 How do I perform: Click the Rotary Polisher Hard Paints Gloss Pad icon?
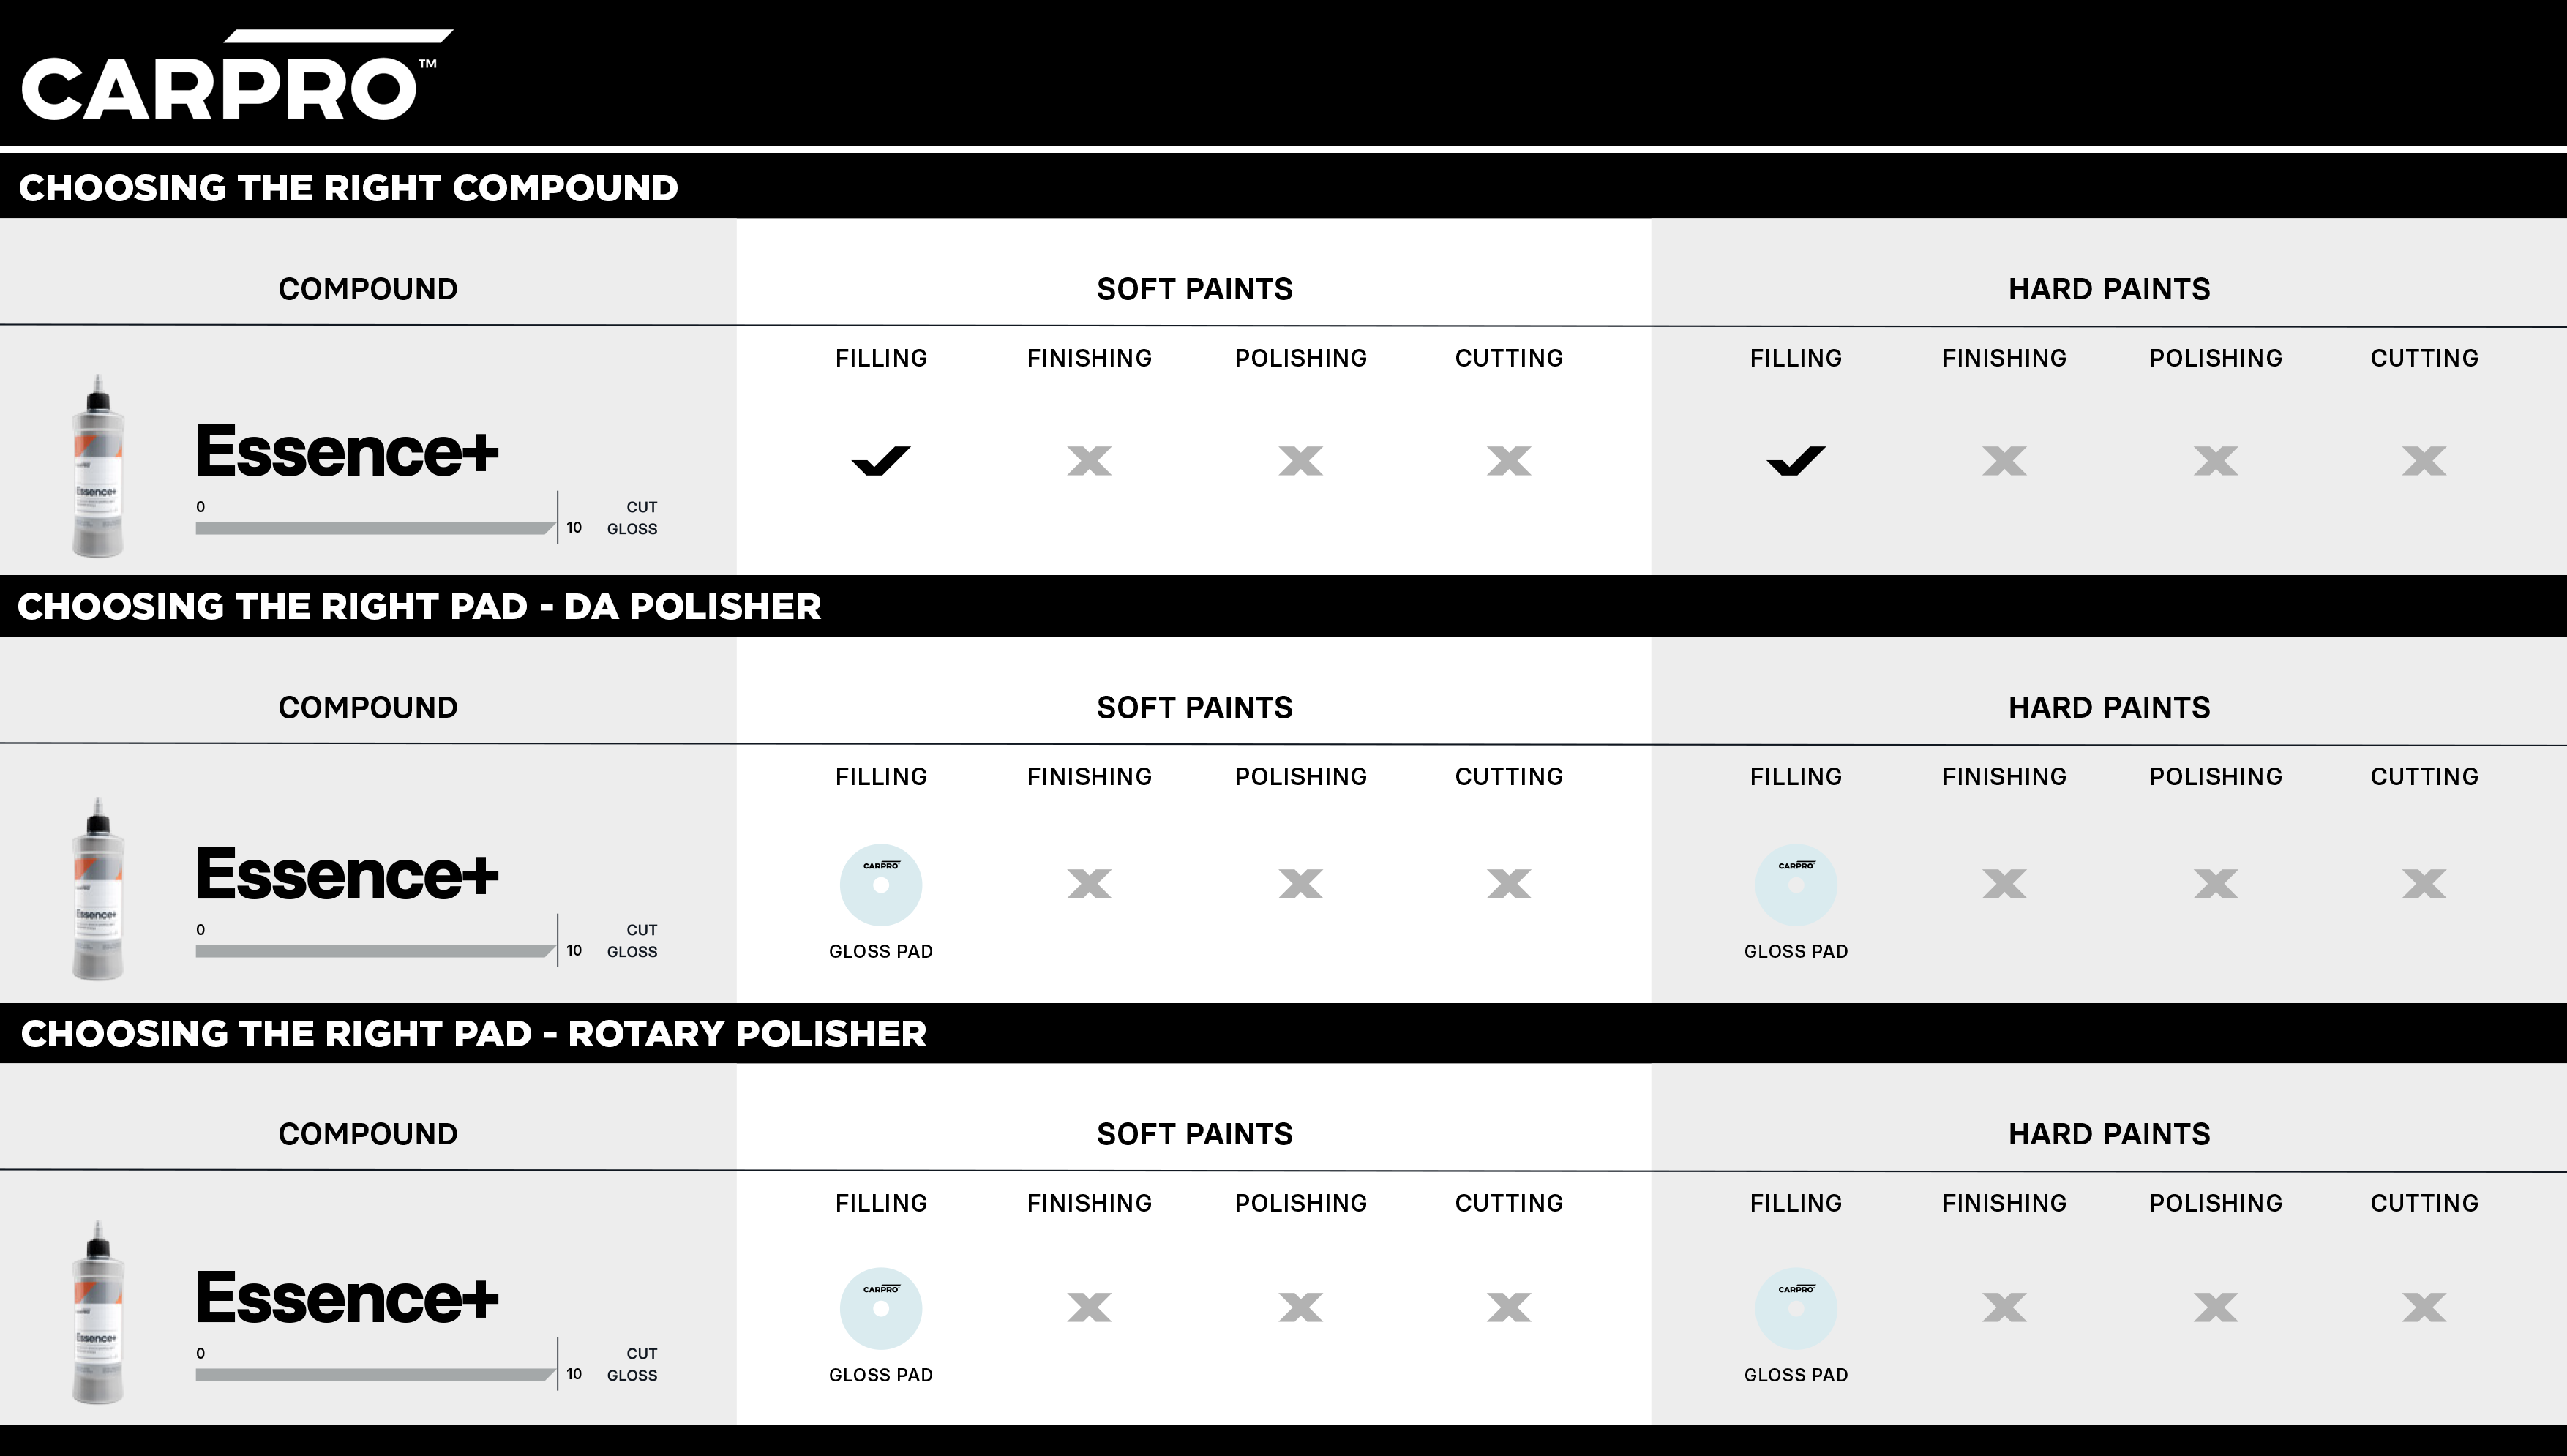click(x=1795, y=1309)
